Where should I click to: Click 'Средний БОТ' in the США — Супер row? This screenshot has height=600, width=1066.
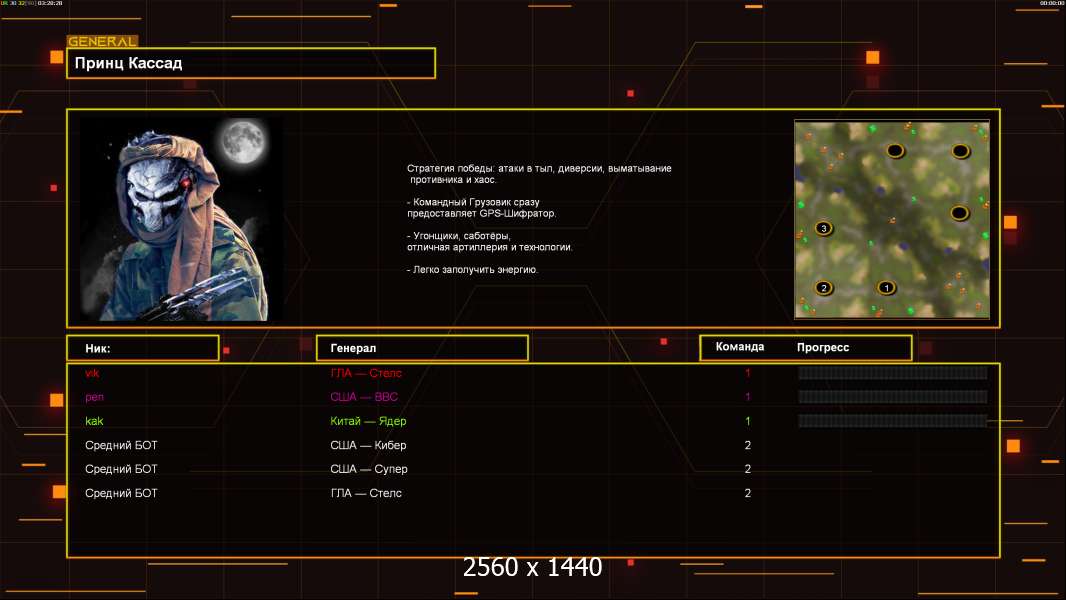click(x=121, y=469)
